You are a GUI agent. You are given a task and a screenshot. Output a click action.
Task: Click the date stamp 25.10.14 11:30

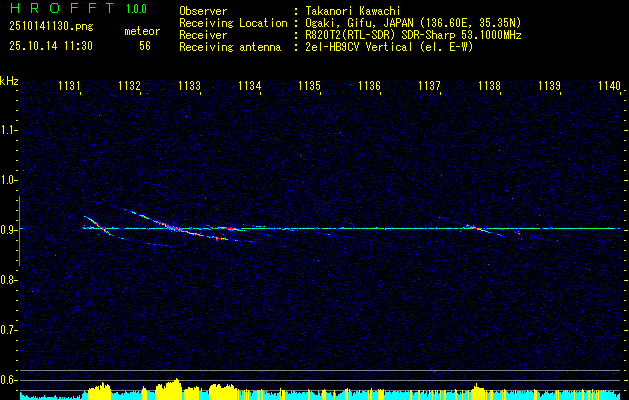51,46
